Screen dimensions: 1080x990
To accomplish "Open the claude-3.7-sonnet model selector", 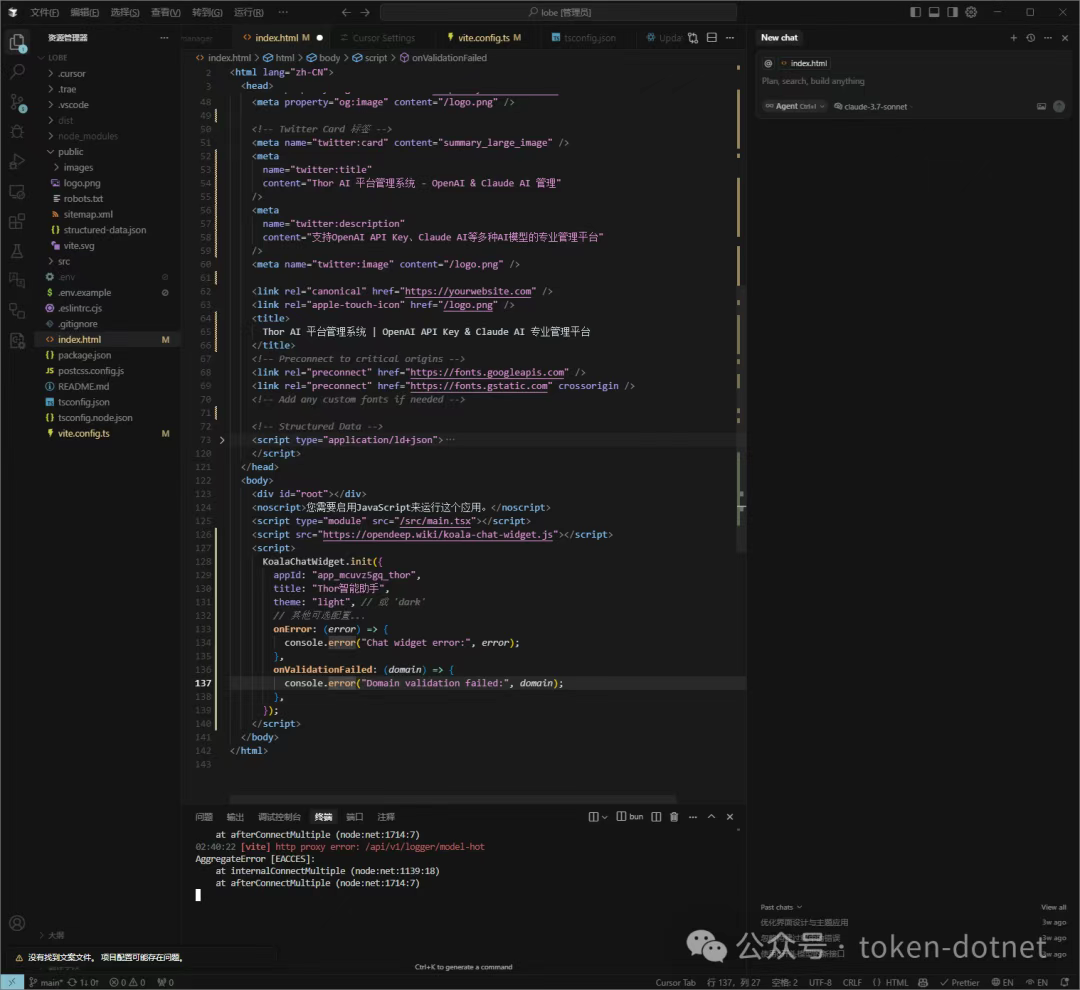I will tap(875, 106).
